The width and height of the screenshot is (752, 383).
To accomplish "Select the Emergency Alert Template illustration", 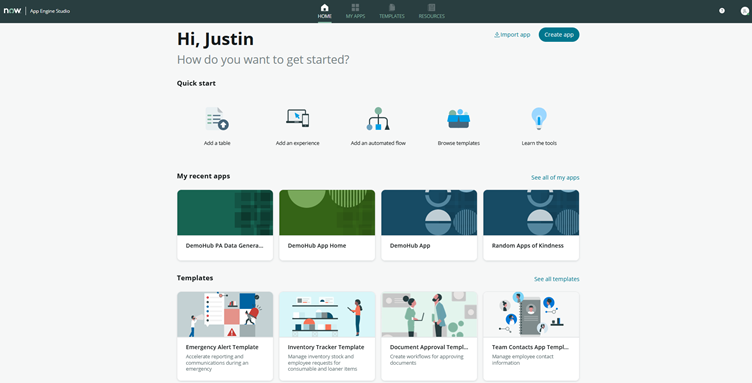I will (x=225, y=314).
